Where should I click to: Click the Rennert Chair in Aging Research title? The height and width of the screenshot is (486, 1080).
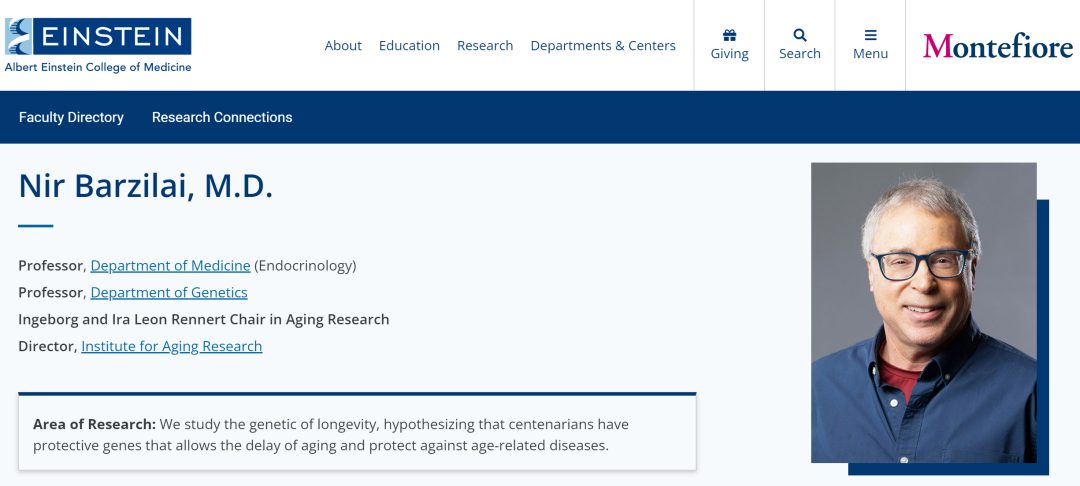[203, 320]
